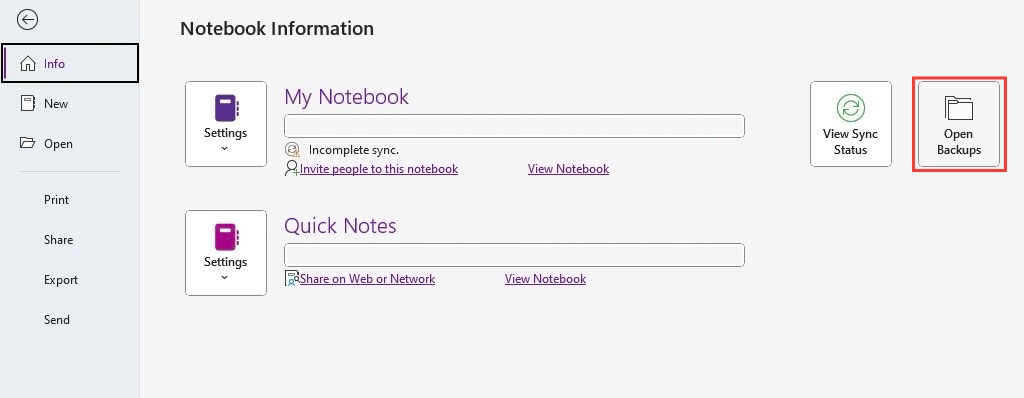Expand My Notebook Settings dropdown chevron
The height and width of the screenshot is (398, 1024).
coord(225,149)
